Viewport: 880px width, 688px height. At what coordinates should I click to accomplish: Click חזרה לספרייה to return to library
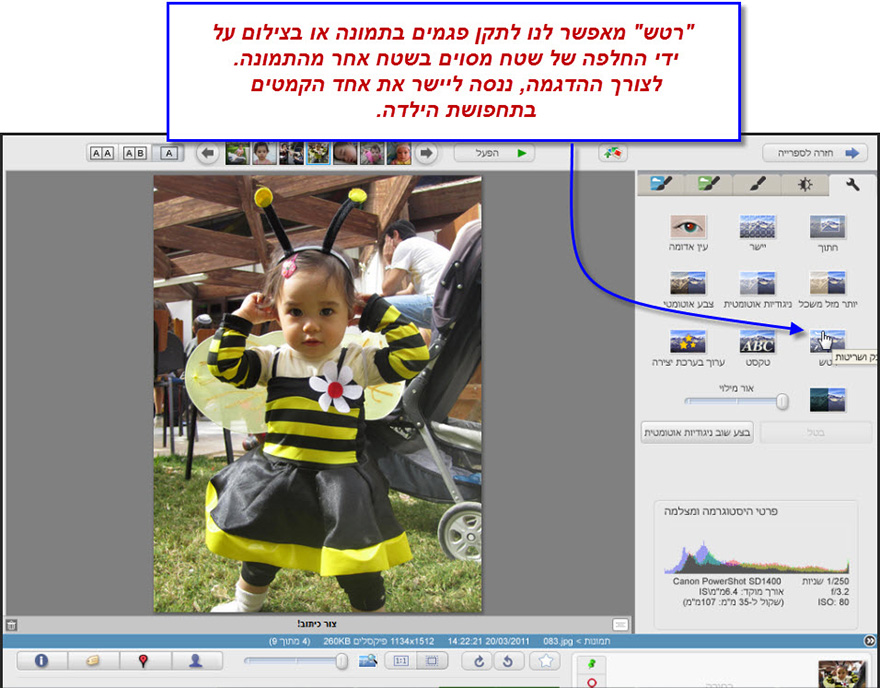pos(815,152)
